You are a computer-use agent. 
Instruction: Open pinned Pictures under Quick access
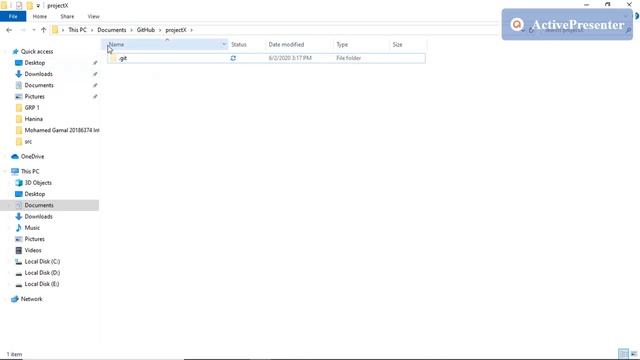[34, 97]
